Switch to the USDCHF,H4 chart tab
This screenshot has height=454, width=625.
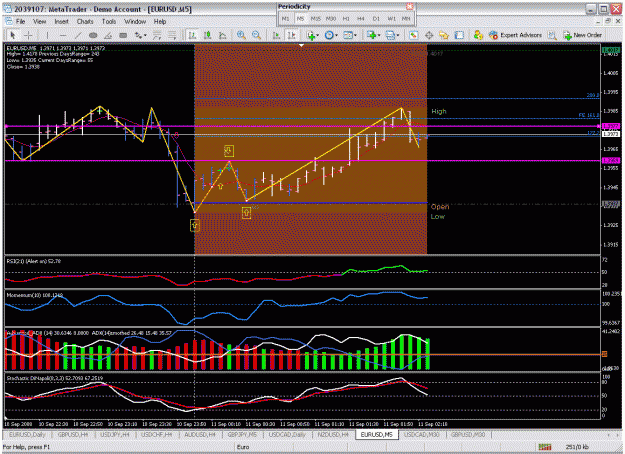click(x=157, y=434)
